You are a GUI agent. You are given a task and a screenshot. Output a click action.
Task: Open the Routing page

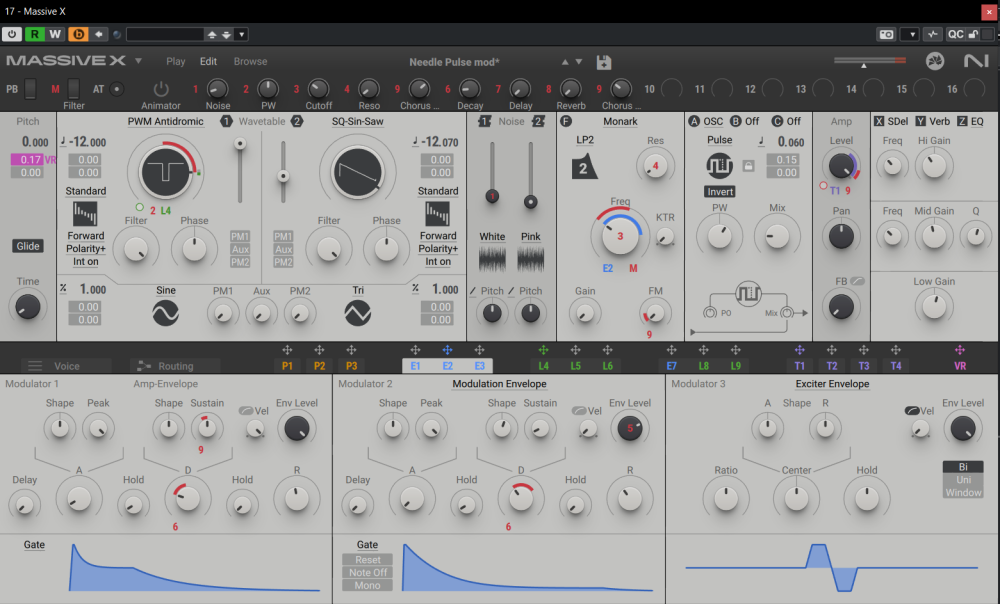[x=175, y=365]
